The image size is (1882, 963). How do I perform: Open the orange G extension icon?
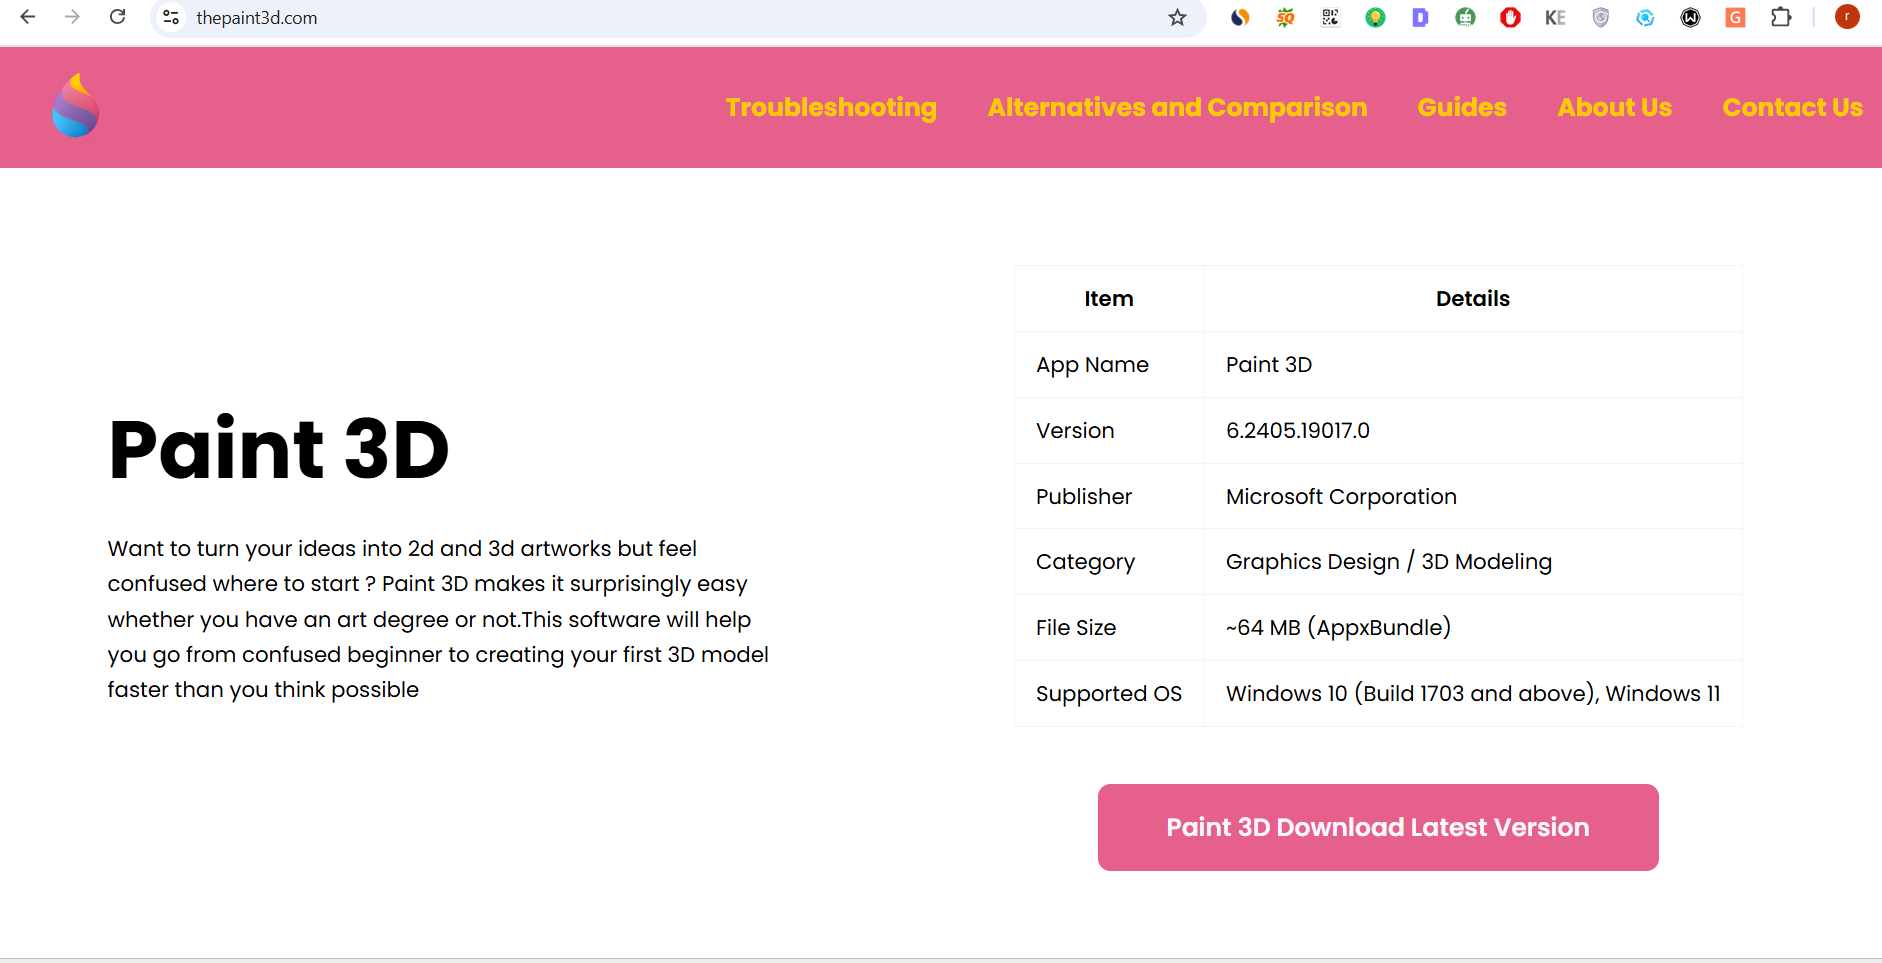point(1735,17)
